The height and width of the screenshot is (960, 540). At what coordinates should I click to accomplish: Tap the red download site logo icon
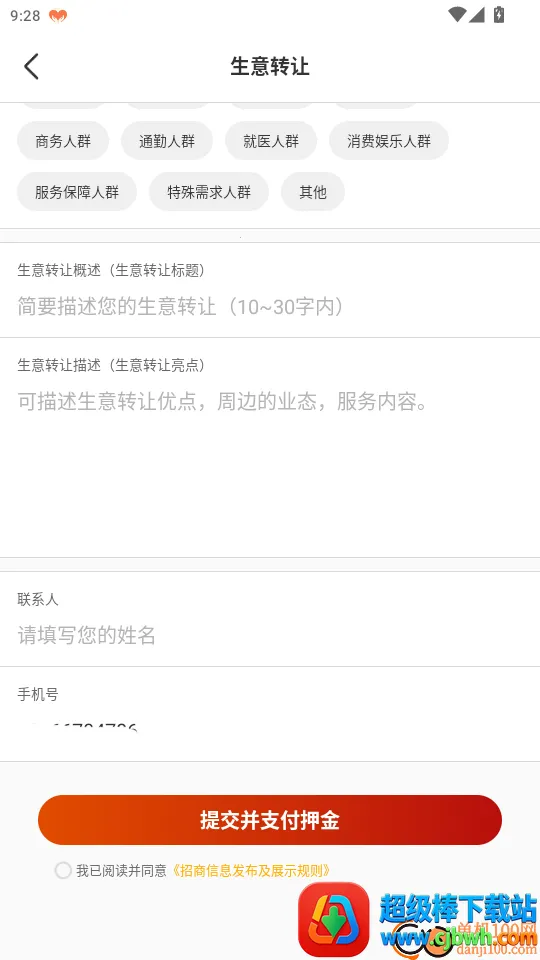(x=334, y=919)
